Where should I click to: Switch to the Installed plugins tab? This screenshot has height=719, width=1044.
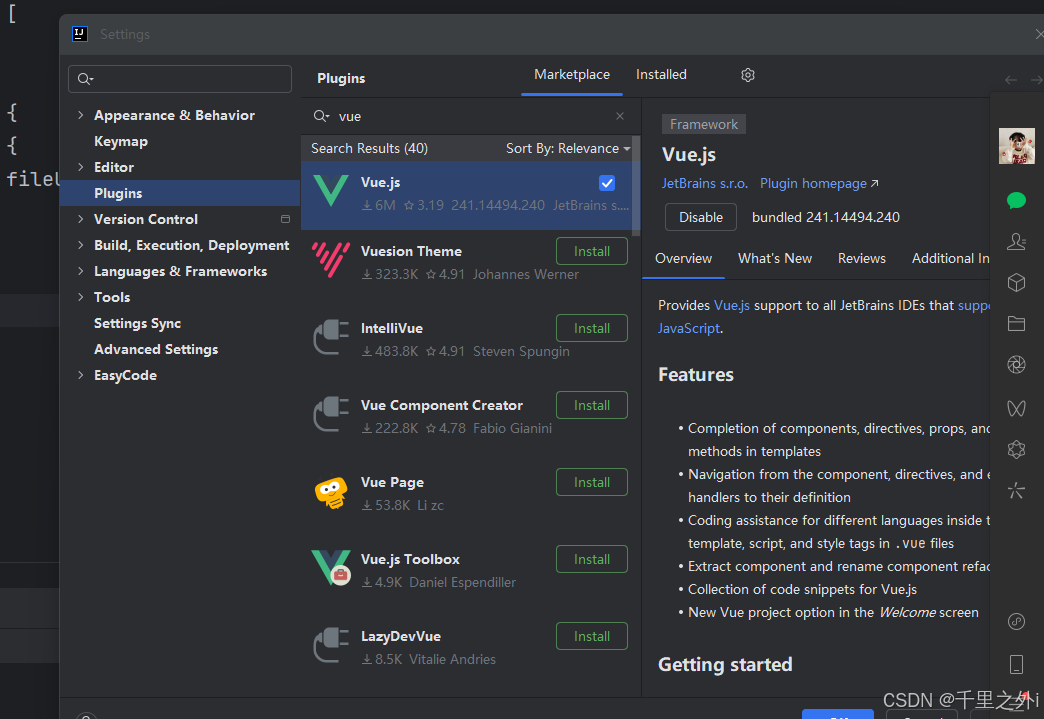point(661,75)
